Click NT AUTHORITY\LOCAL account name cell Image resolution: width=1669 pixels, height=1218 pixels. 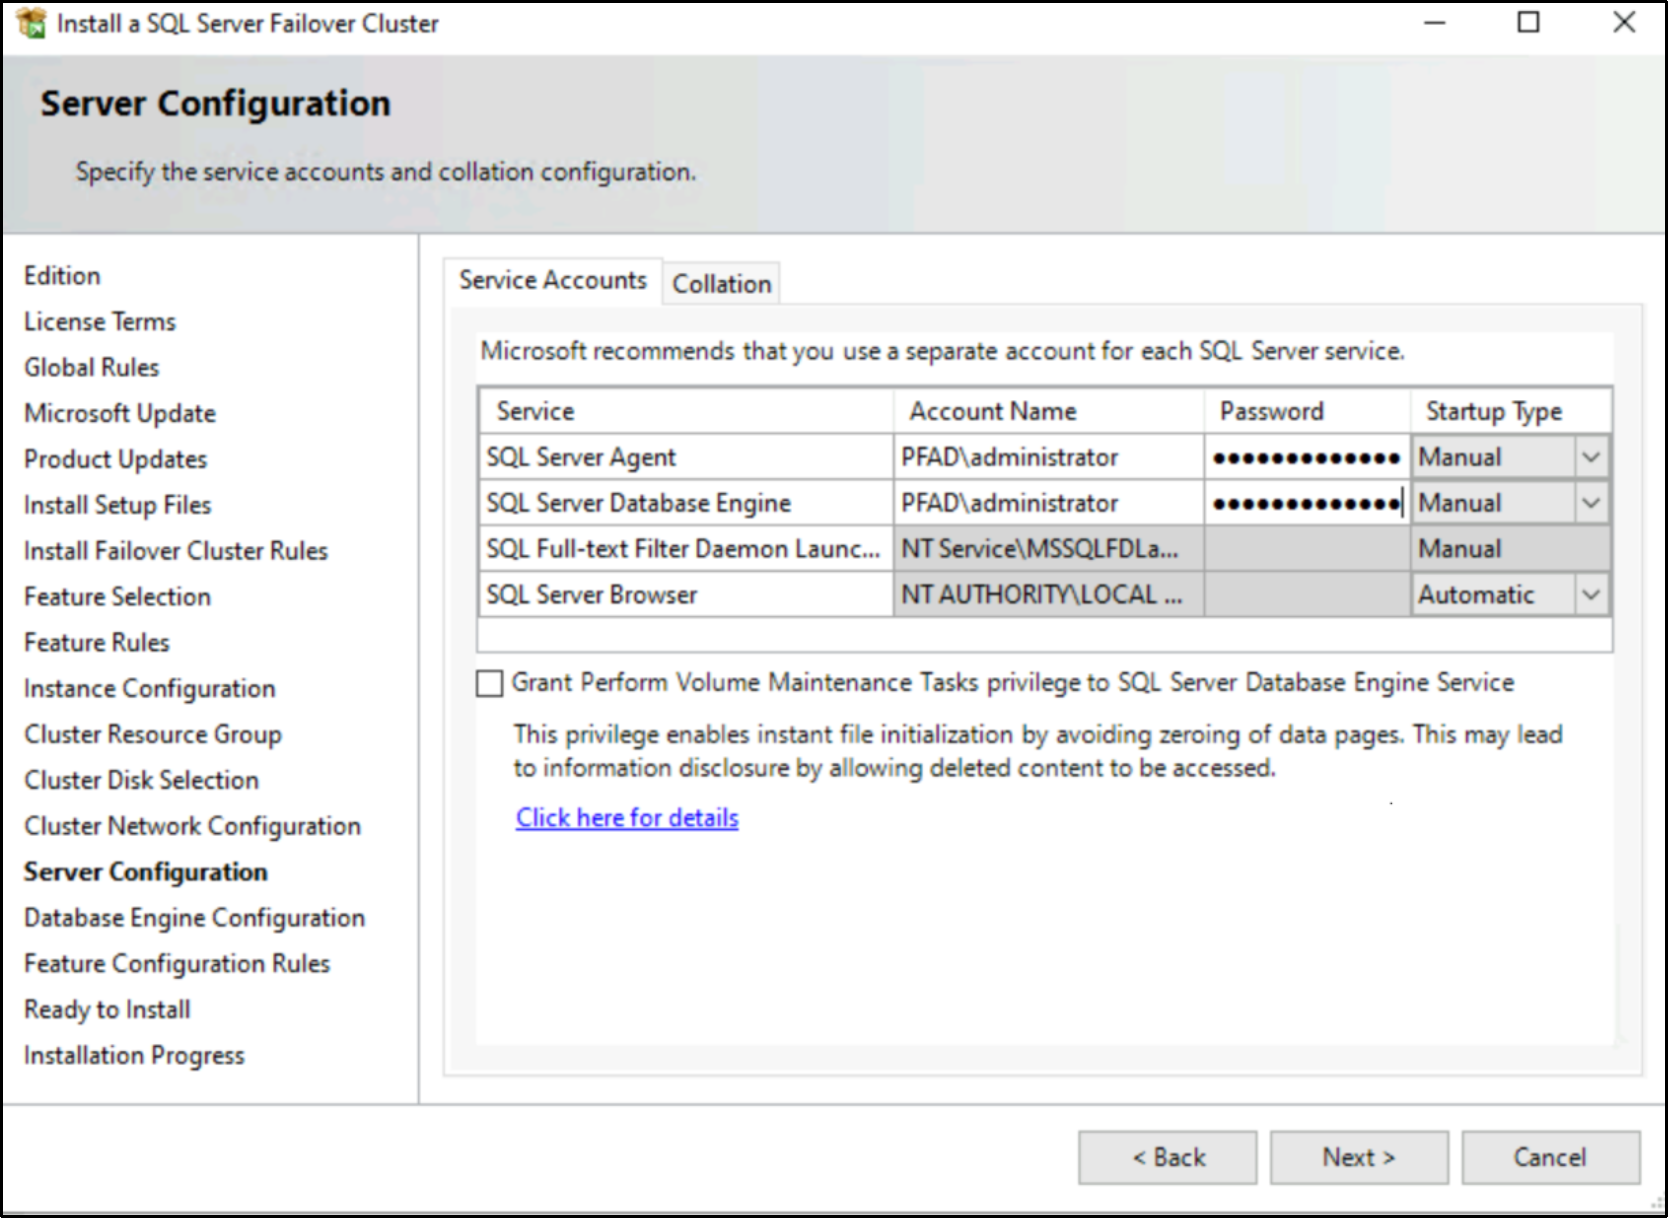[1048, 596]
